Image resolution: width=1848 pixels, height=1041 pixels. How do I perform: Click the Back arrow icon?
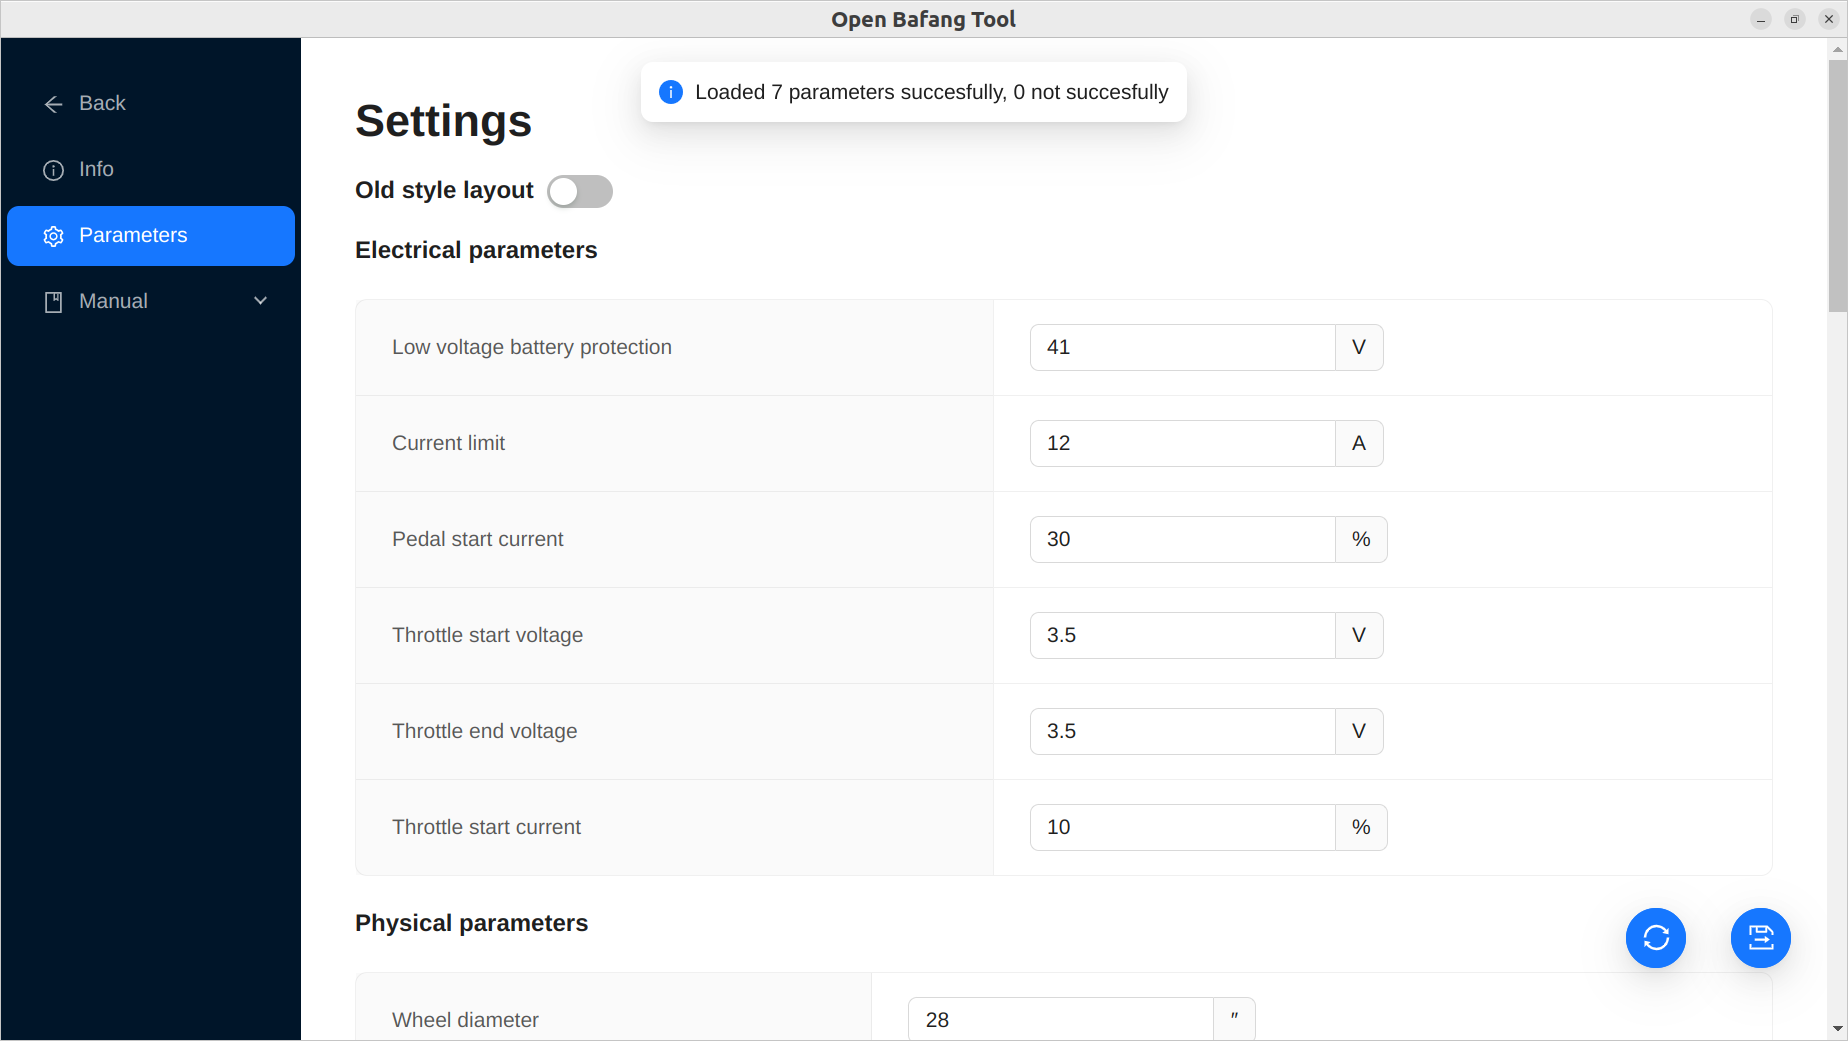54,104
